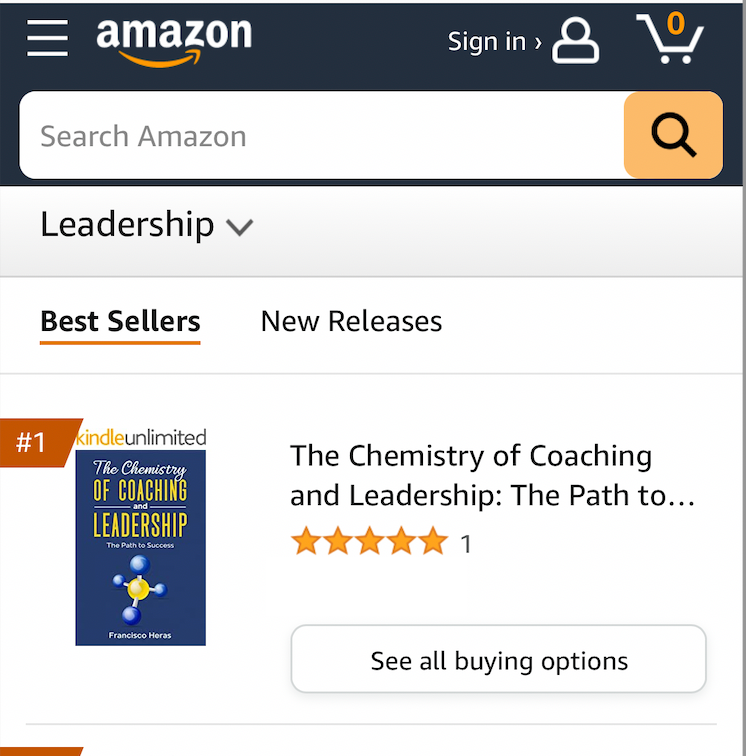Click the review count next to stars
This screenshot has width=746, height=756.
point(465,544)
